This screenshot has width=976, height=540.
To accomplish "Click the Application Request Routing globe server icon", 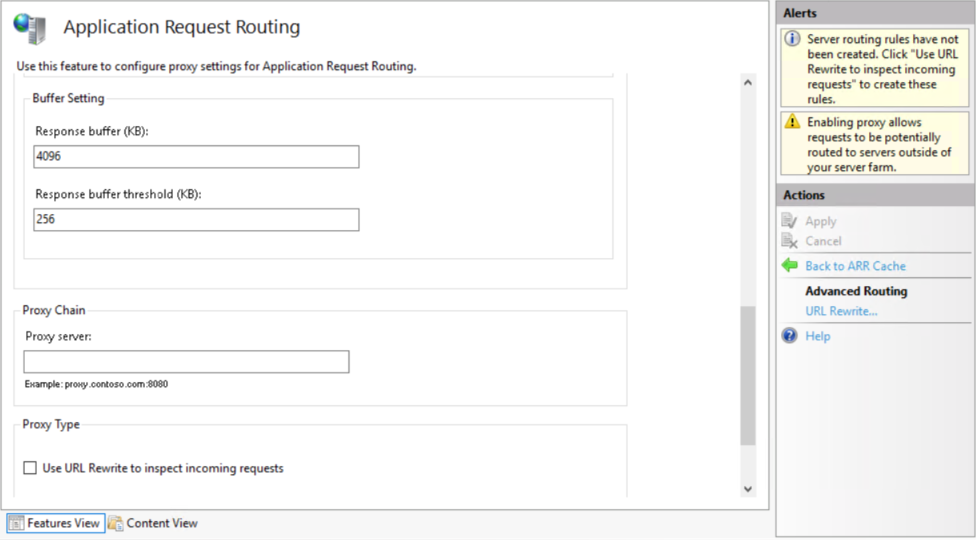I will coord(30,28).
